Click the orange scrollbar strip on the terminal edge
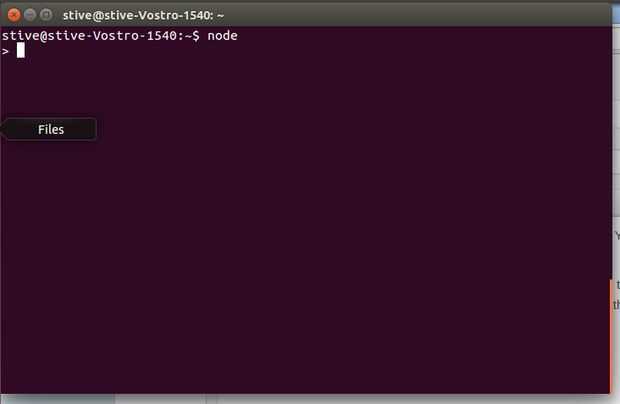Image resolution: width=620 pixels, height=404 pixels. point(611,336)
